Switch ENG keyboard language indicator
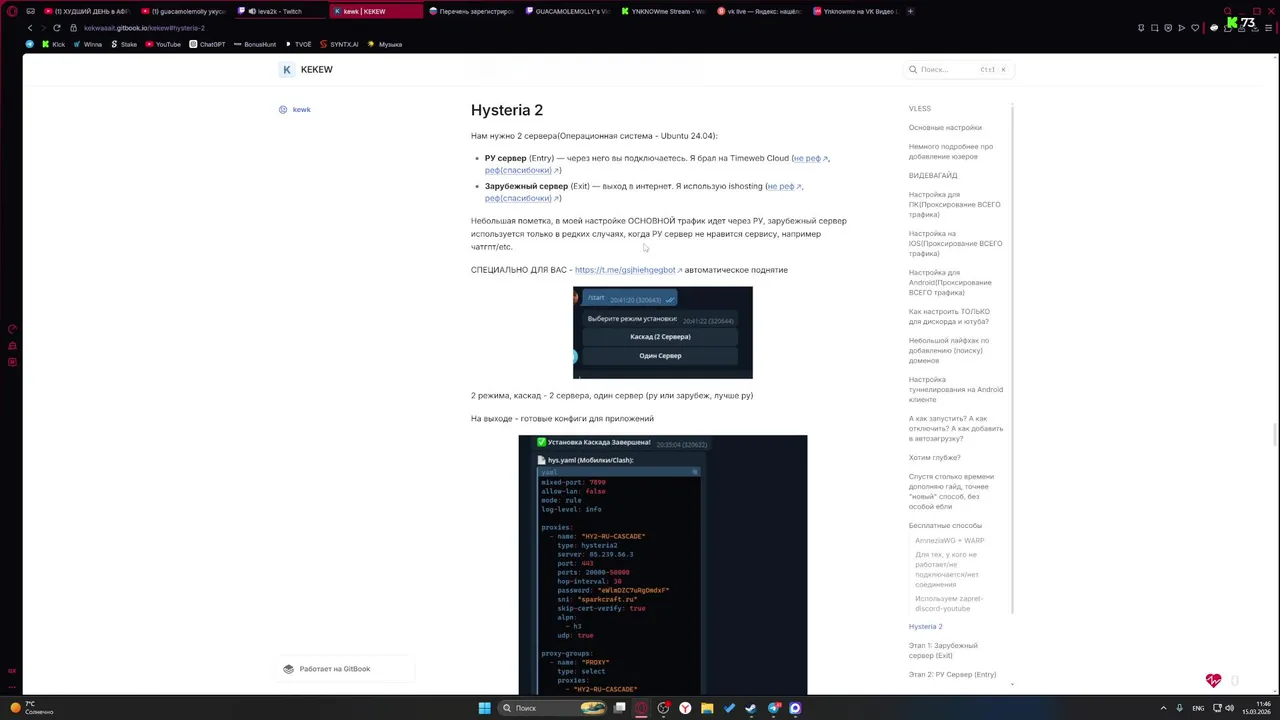This screenshot has height=720, width=1280. pos(1199,708)
